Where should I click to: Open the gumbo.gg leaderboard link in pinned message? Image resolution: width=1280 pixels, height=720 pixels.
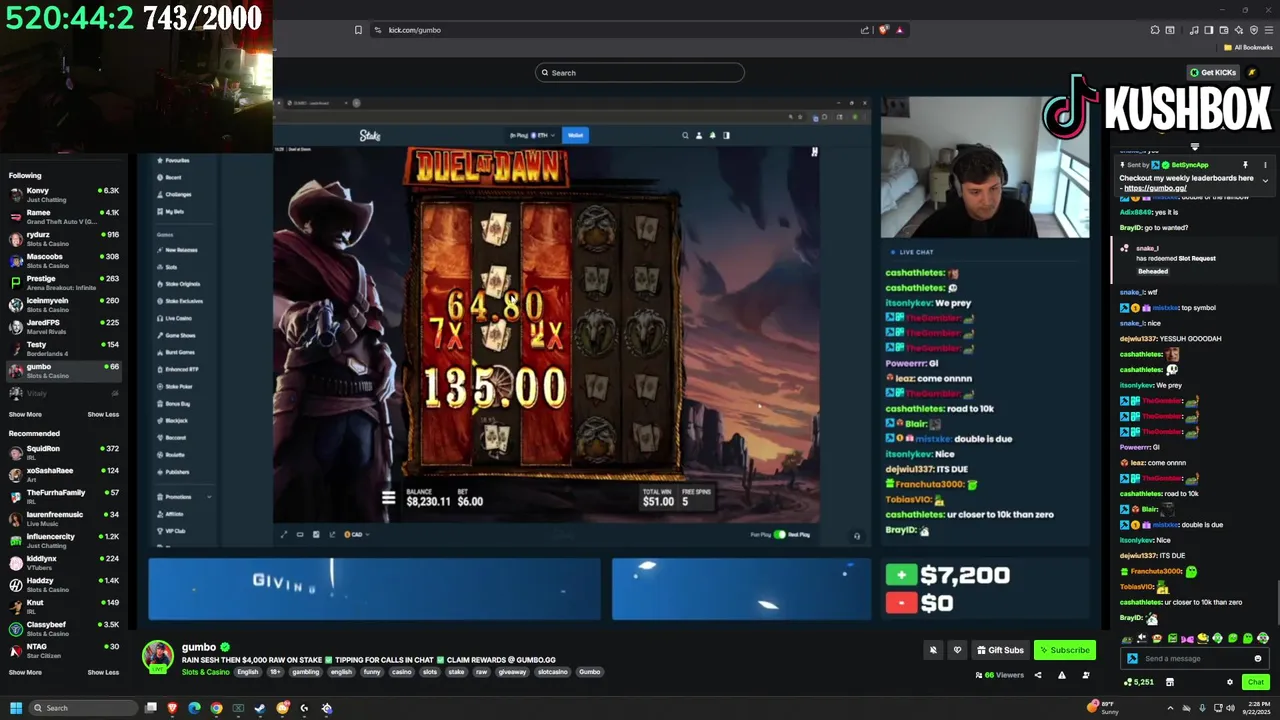tap(1155, 188)
